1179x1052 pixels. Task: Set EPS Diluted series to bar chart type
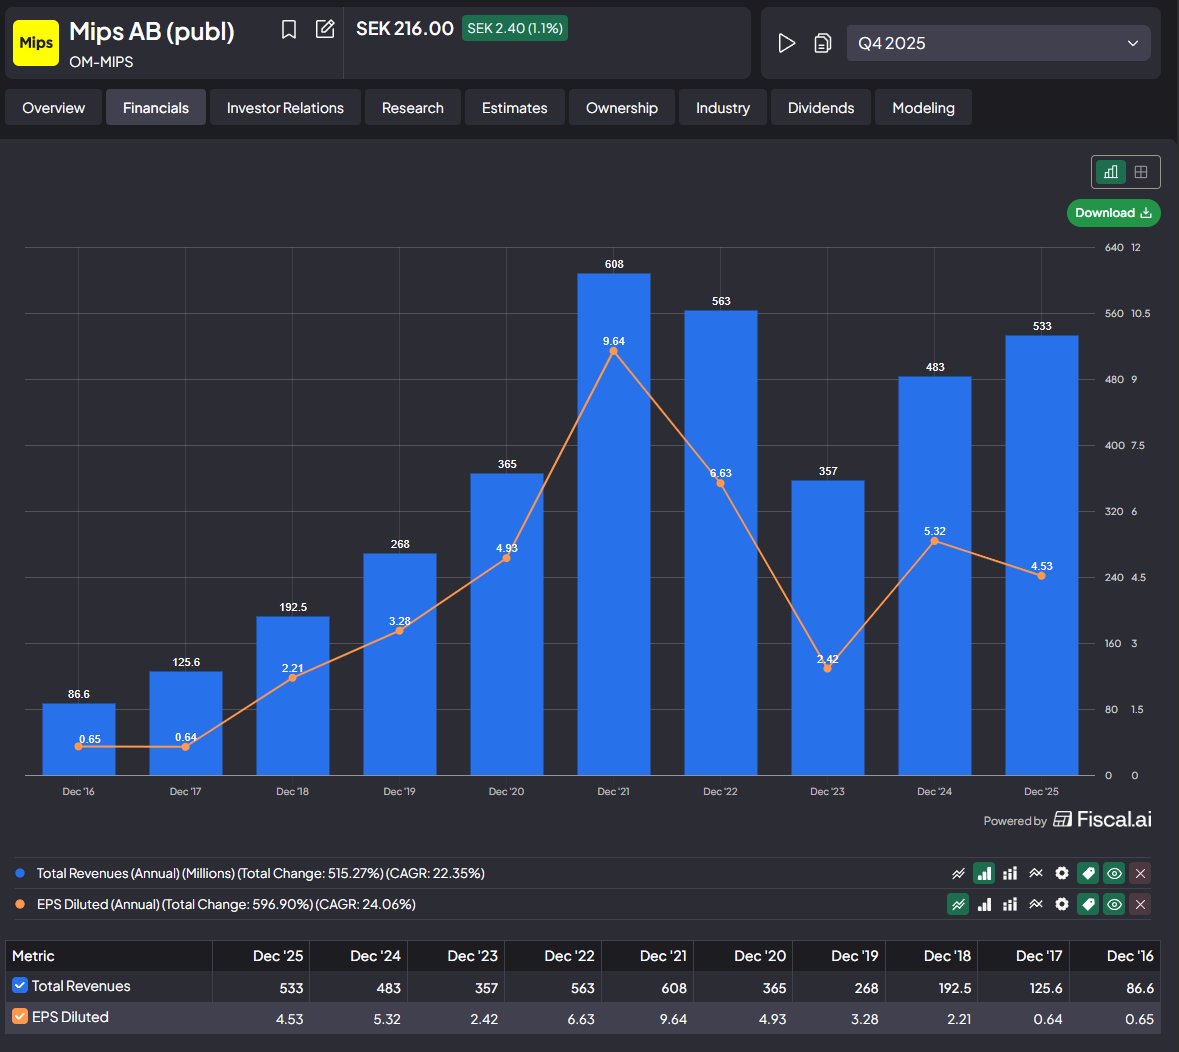(984, 904)
